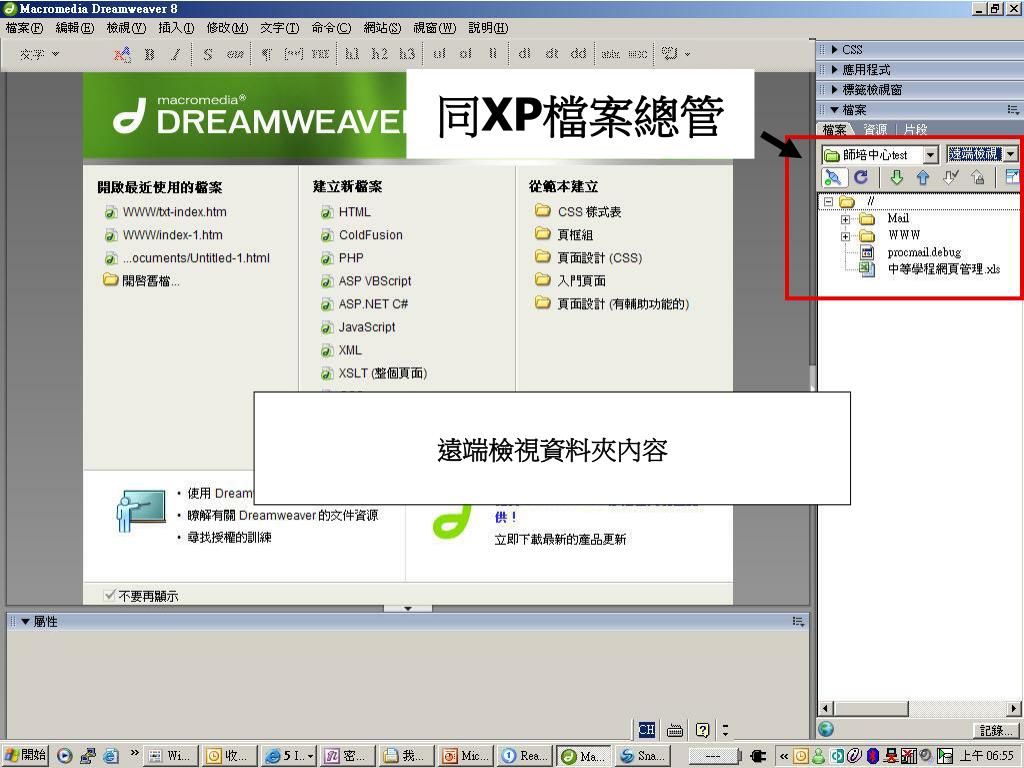The width and height of the screenshot is (1024, 768).
Task: Click the language bar help icon
Action: pyautogui.click(x=703, y=729)
